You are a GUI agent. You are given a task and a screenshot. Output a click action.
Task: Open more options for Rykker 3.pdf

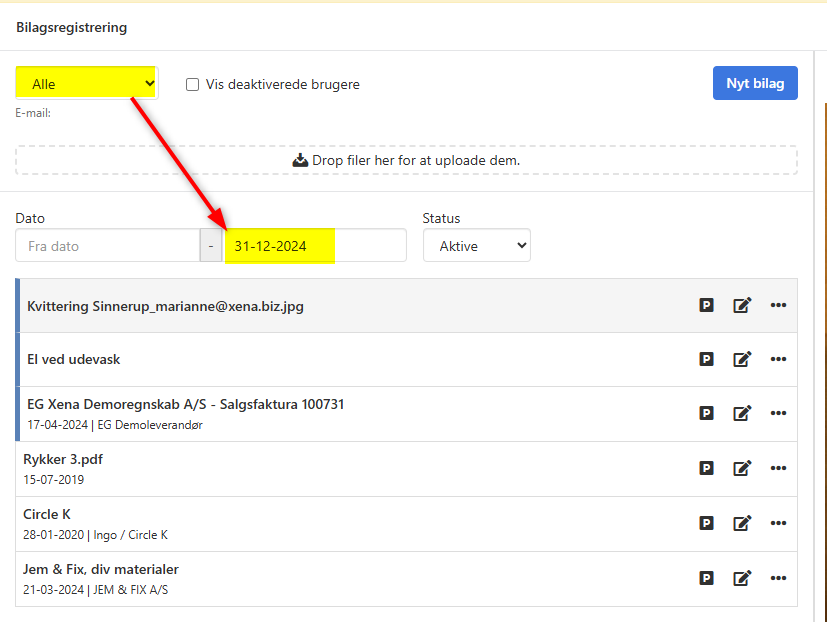point(779,468)
